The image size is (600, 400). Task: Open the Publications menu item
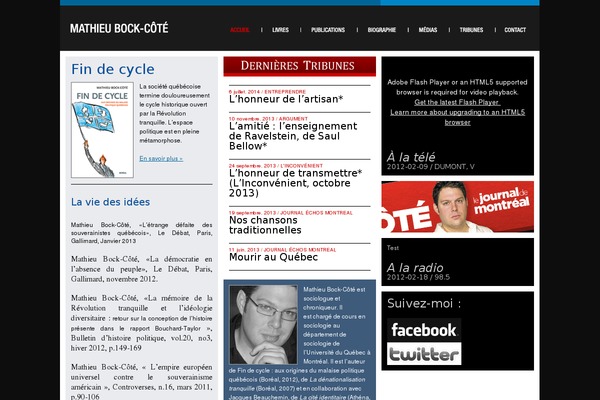click(x=328, y=30)
